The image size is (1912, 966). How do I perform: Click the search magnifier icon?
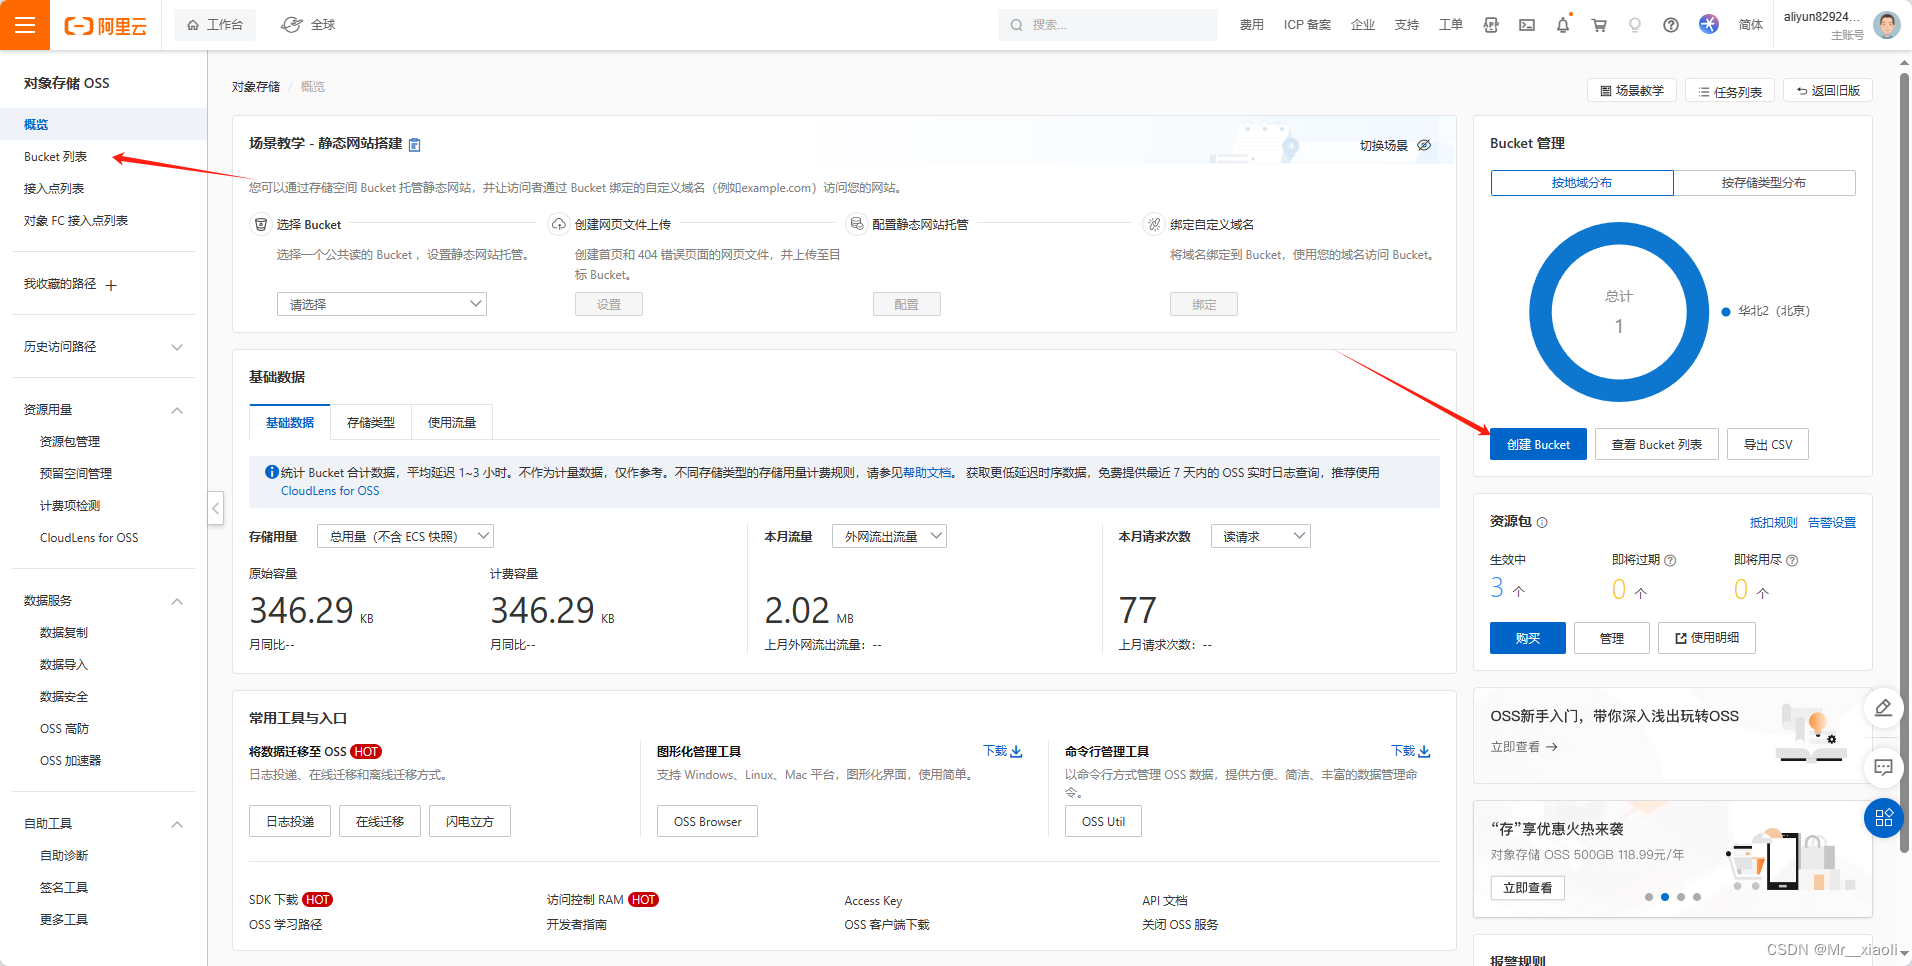point(1016,25)
